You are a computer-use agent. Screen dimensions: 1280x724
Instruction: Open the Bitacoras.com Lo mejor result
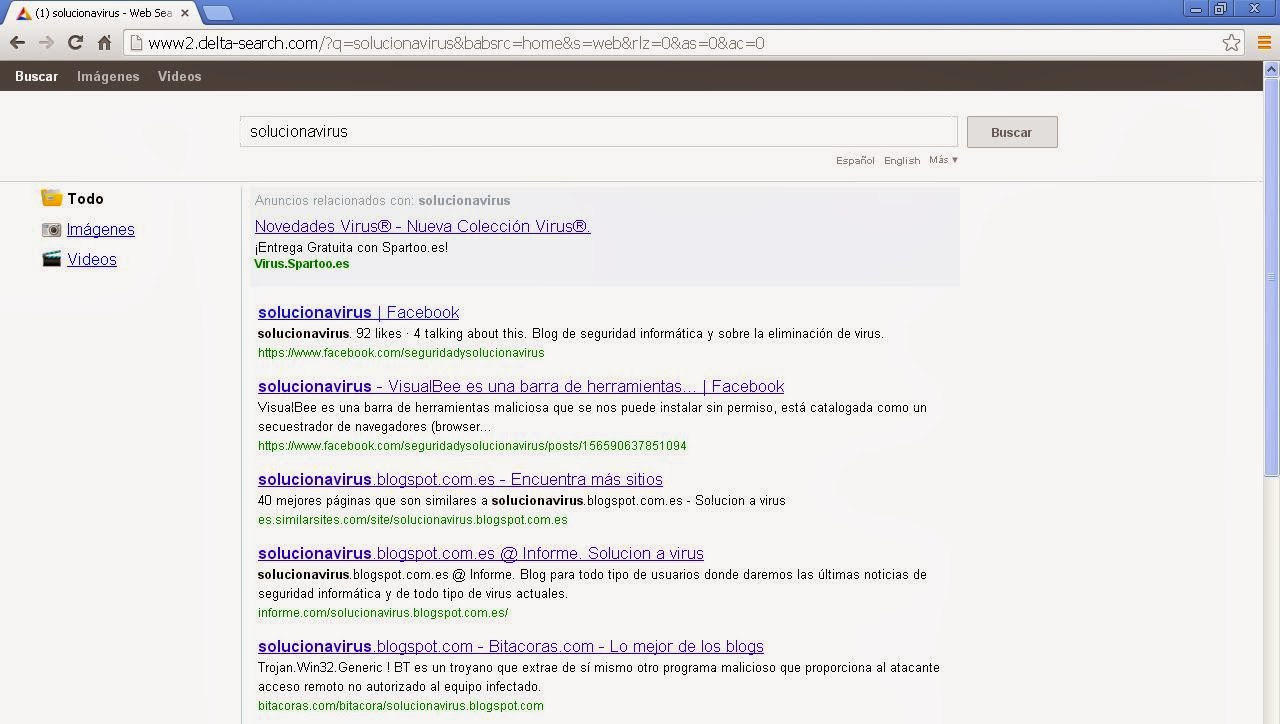tap(511, 646)
